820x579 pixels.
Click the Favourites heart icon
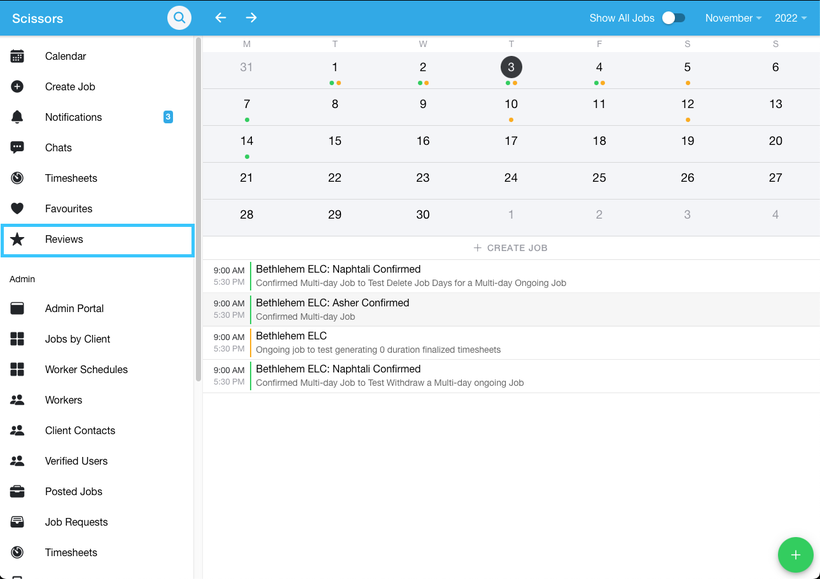click(x=17, y=209)
